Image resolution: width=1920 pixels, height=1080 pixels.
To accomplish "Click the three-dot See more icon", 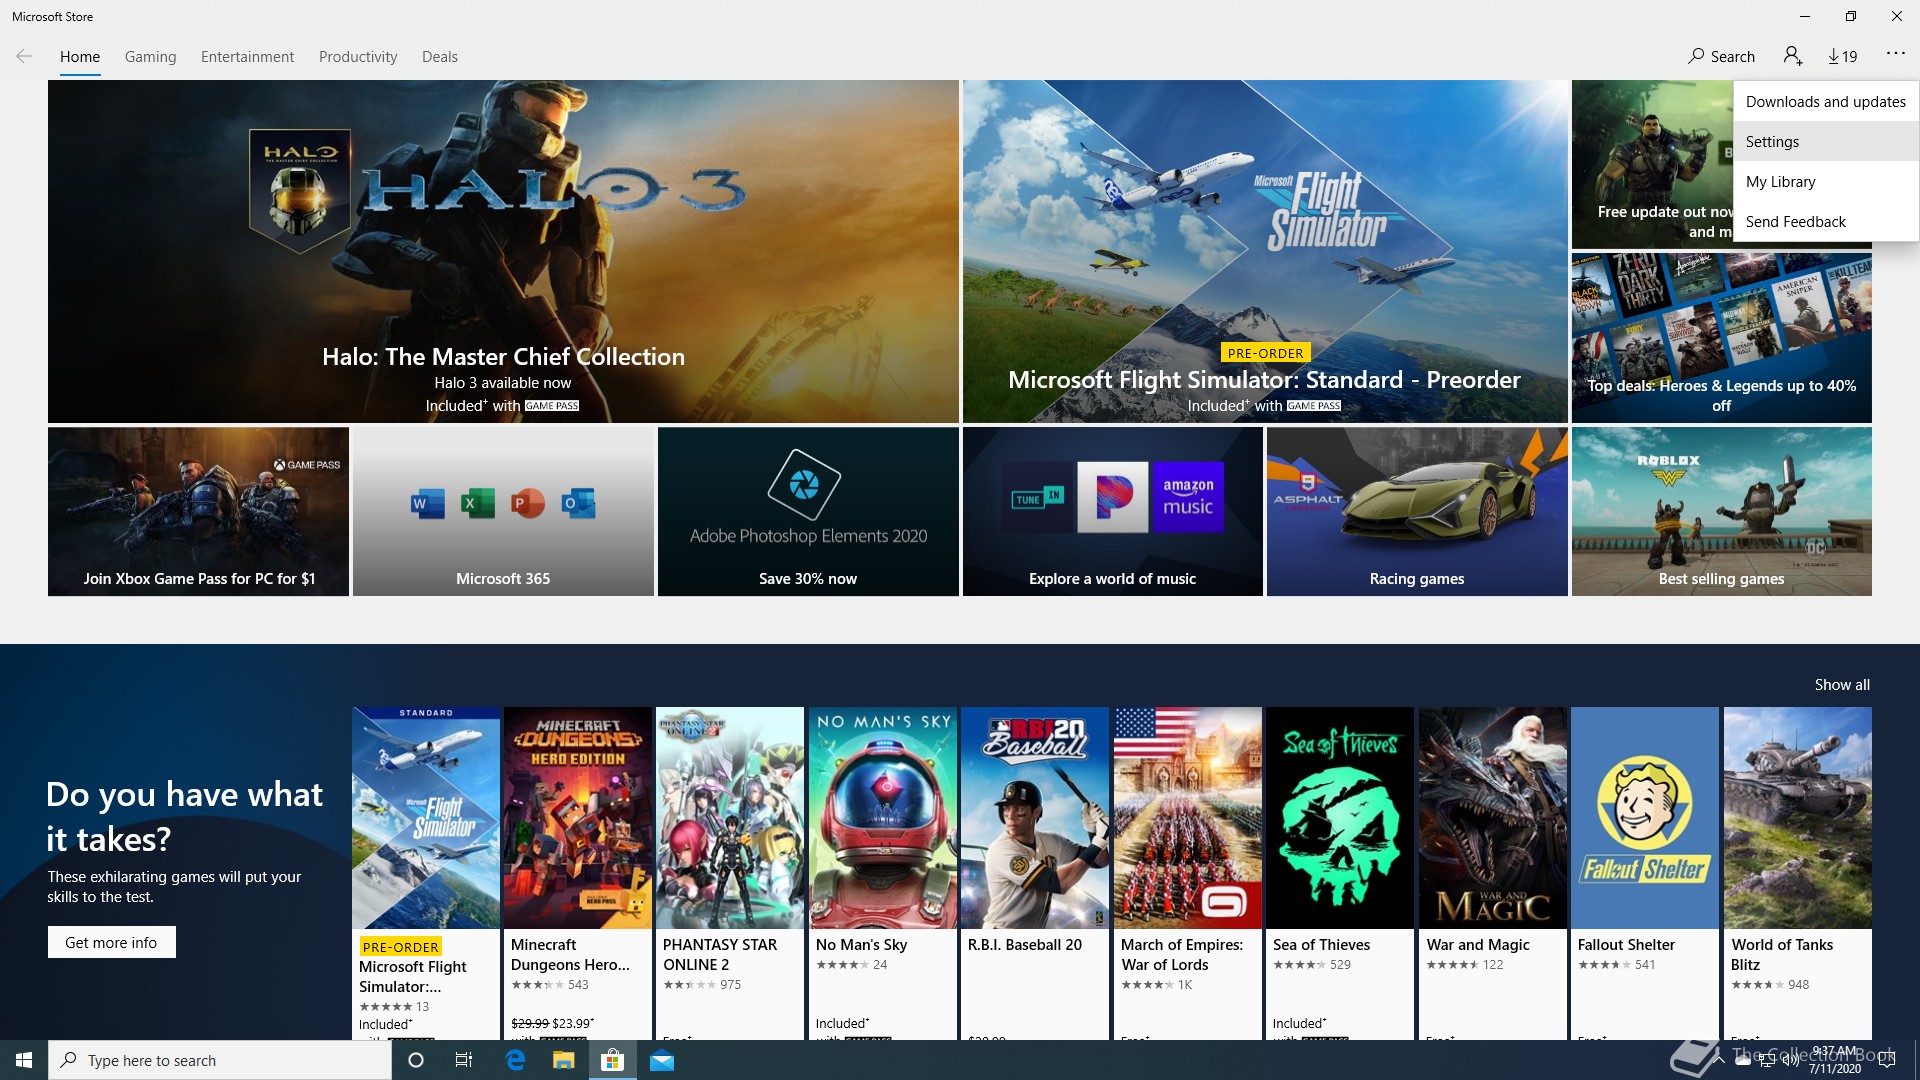I will click(x=1895, y=54).
